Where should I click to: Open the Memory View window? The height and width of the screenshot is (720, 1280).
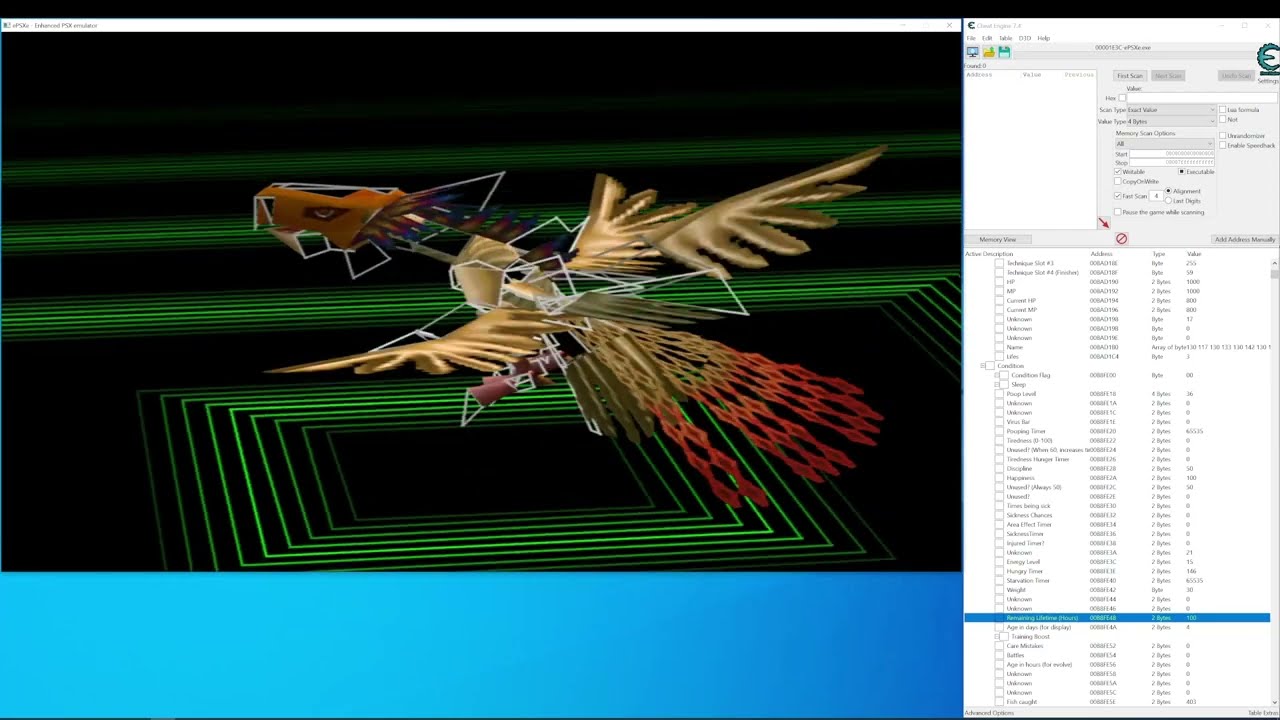[997, 240]
